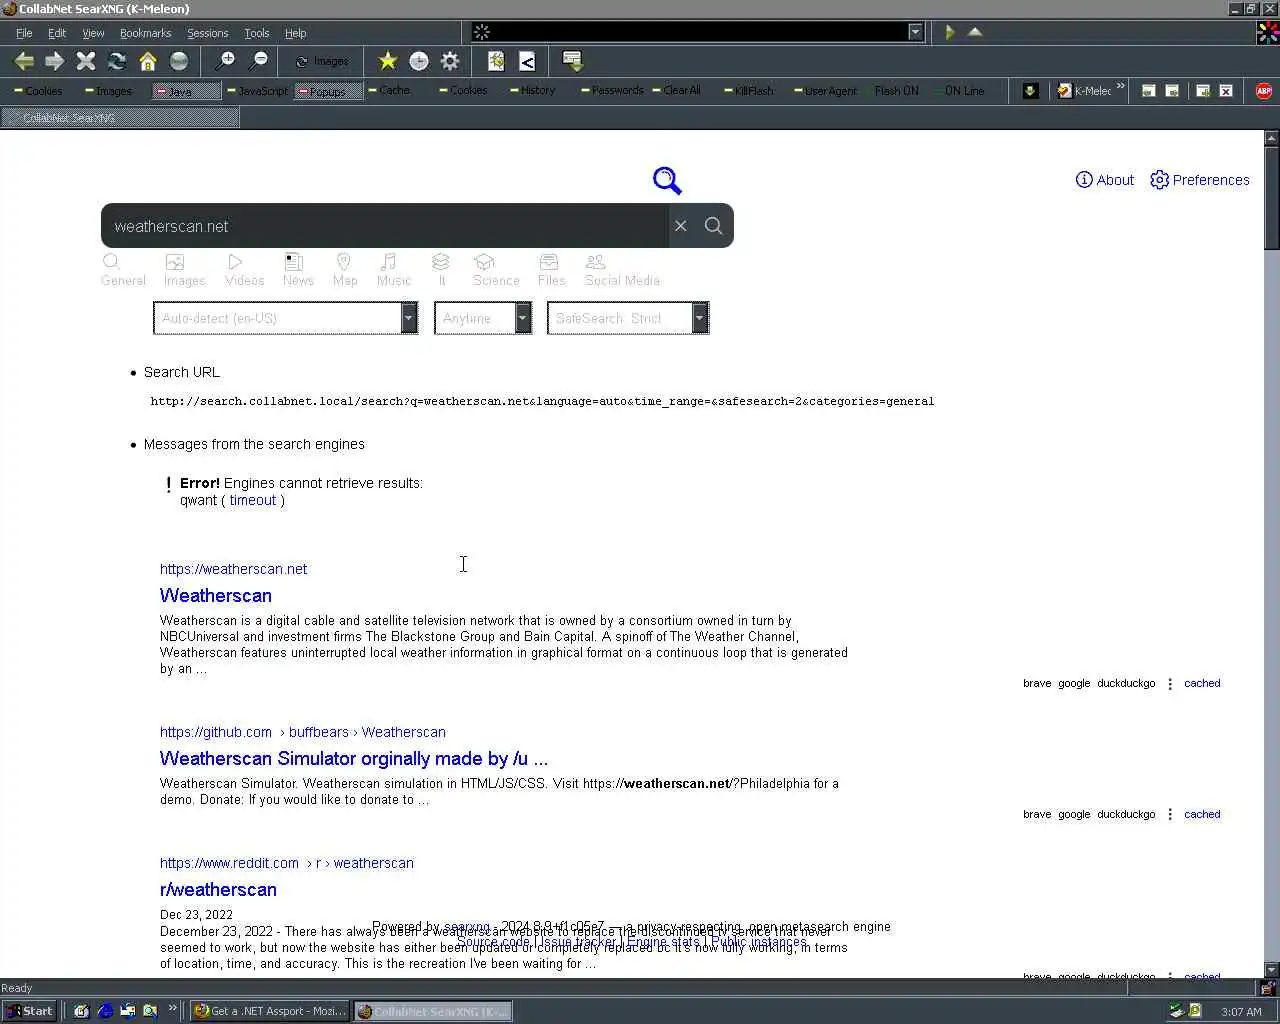1280x1024 pixels.
Task: Toggle Flash ON
Action: coord(896,90)
